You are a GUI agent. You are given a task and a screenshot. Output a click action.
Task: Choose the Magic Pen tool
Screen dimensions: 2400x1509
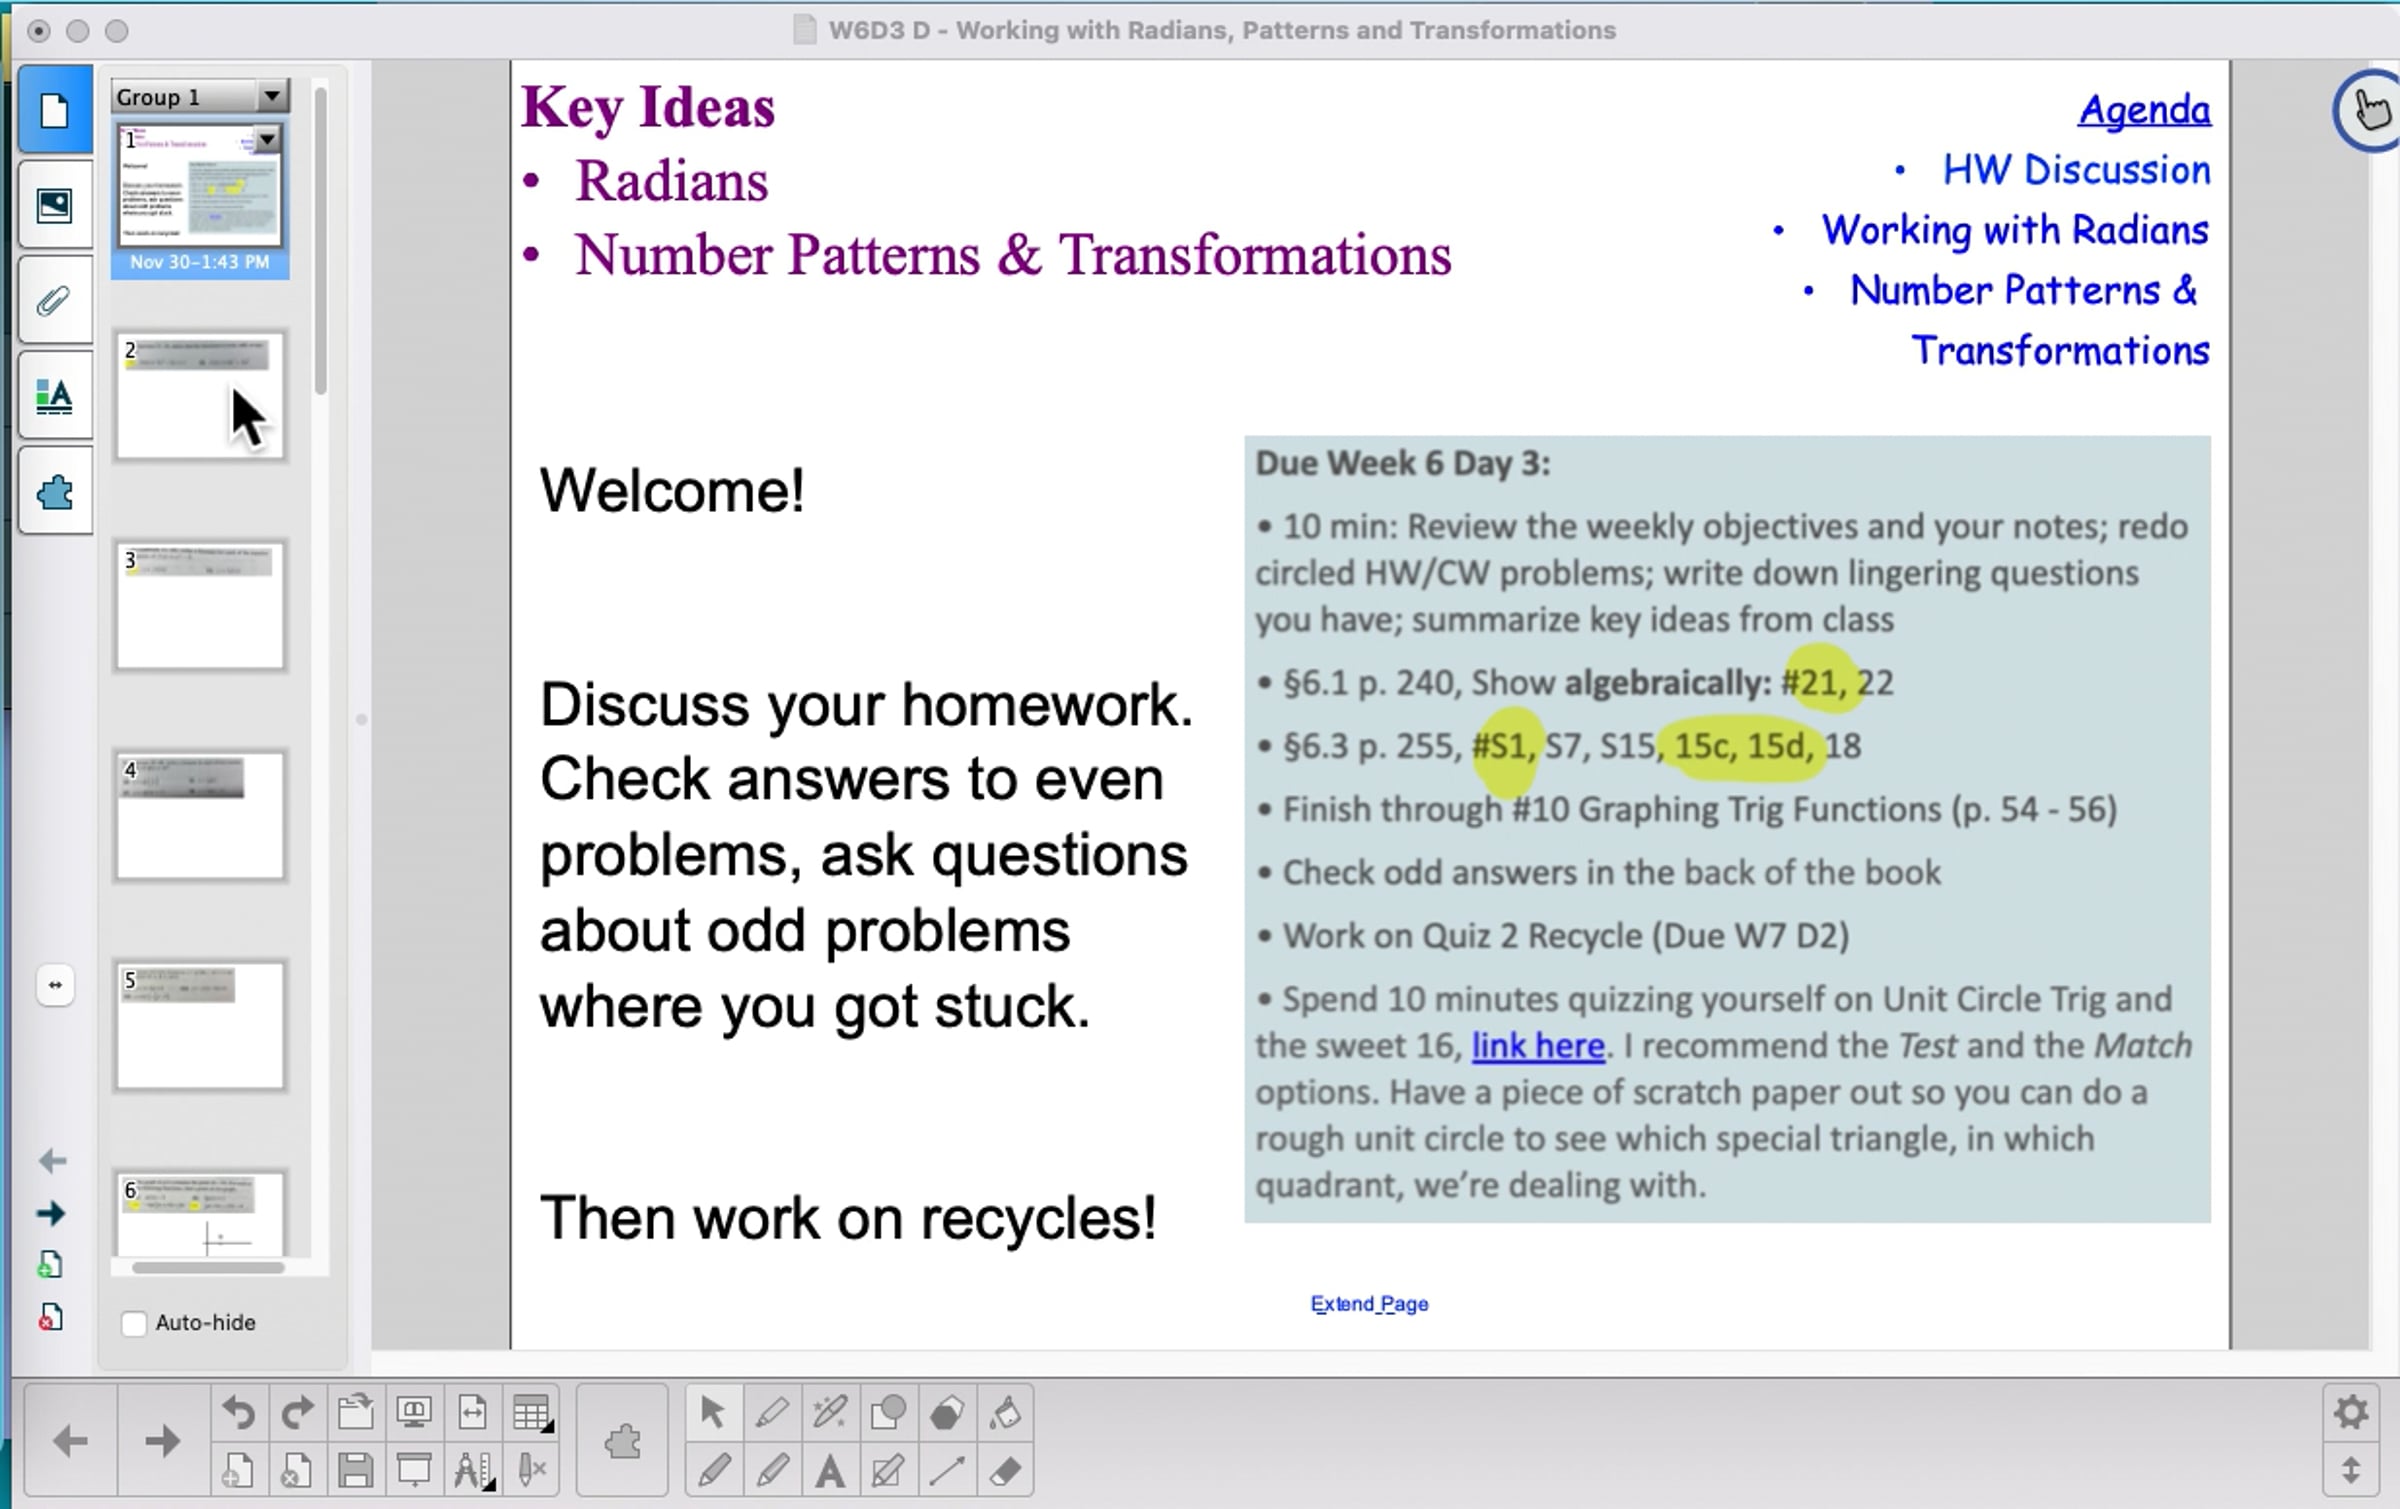(x=829, y=1413)
